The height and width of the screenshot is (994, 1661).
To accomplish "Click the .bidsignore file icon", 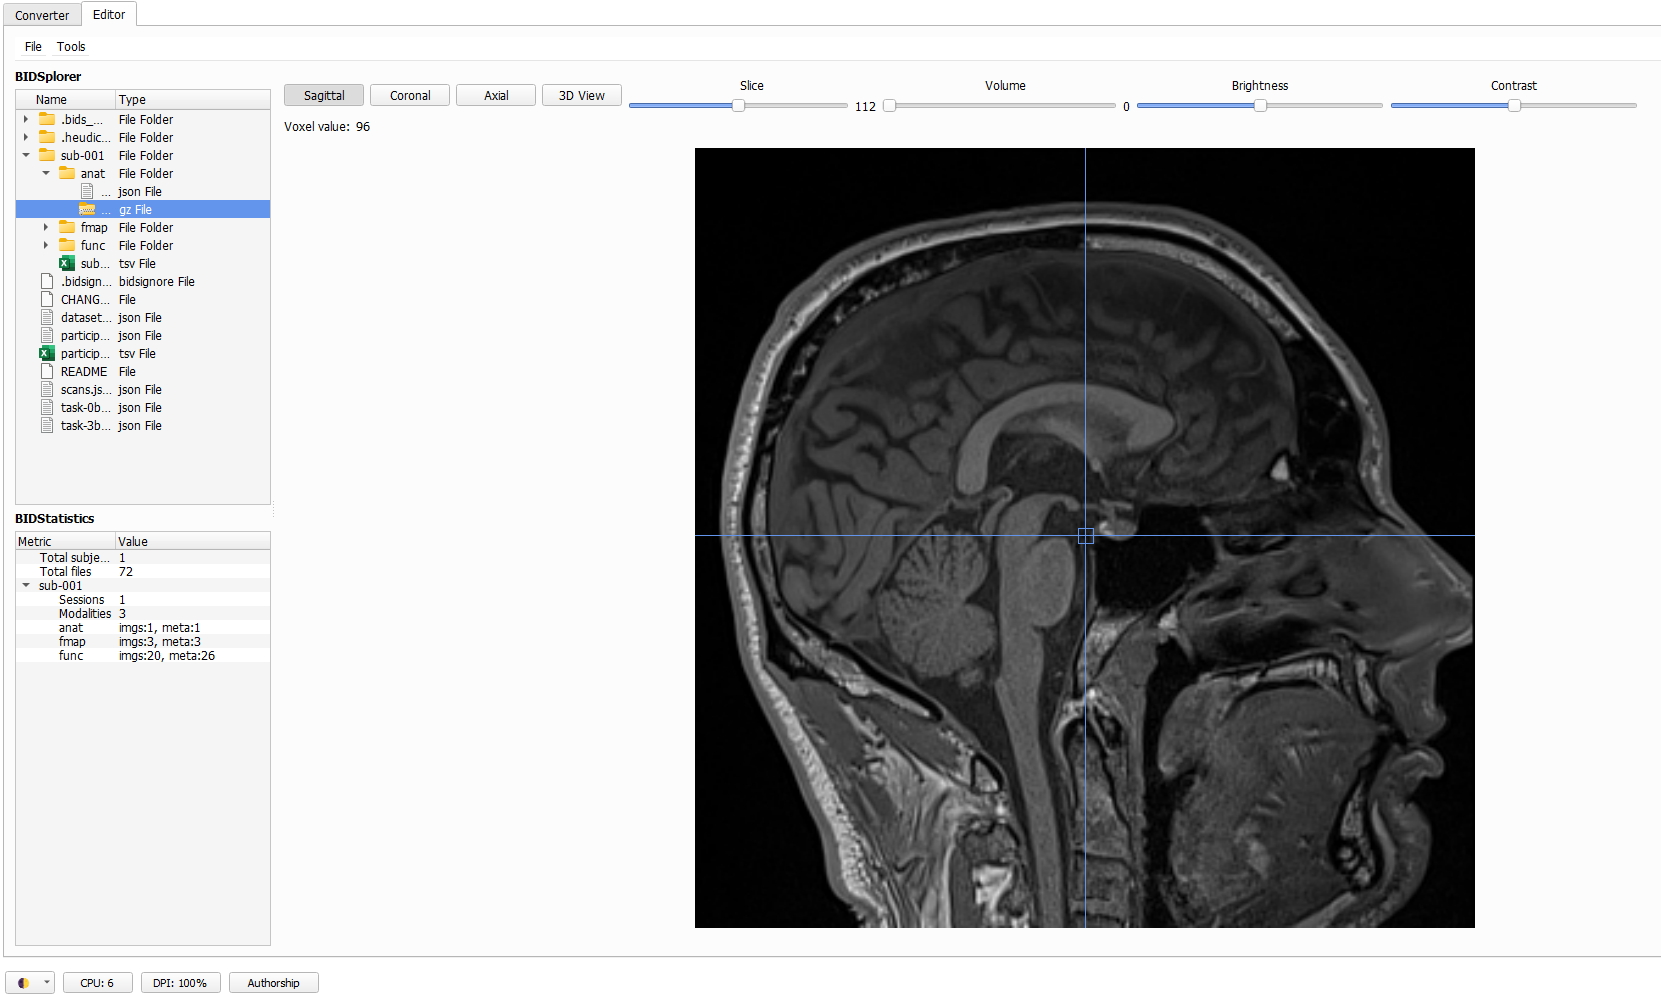I will tap(47, 282).
